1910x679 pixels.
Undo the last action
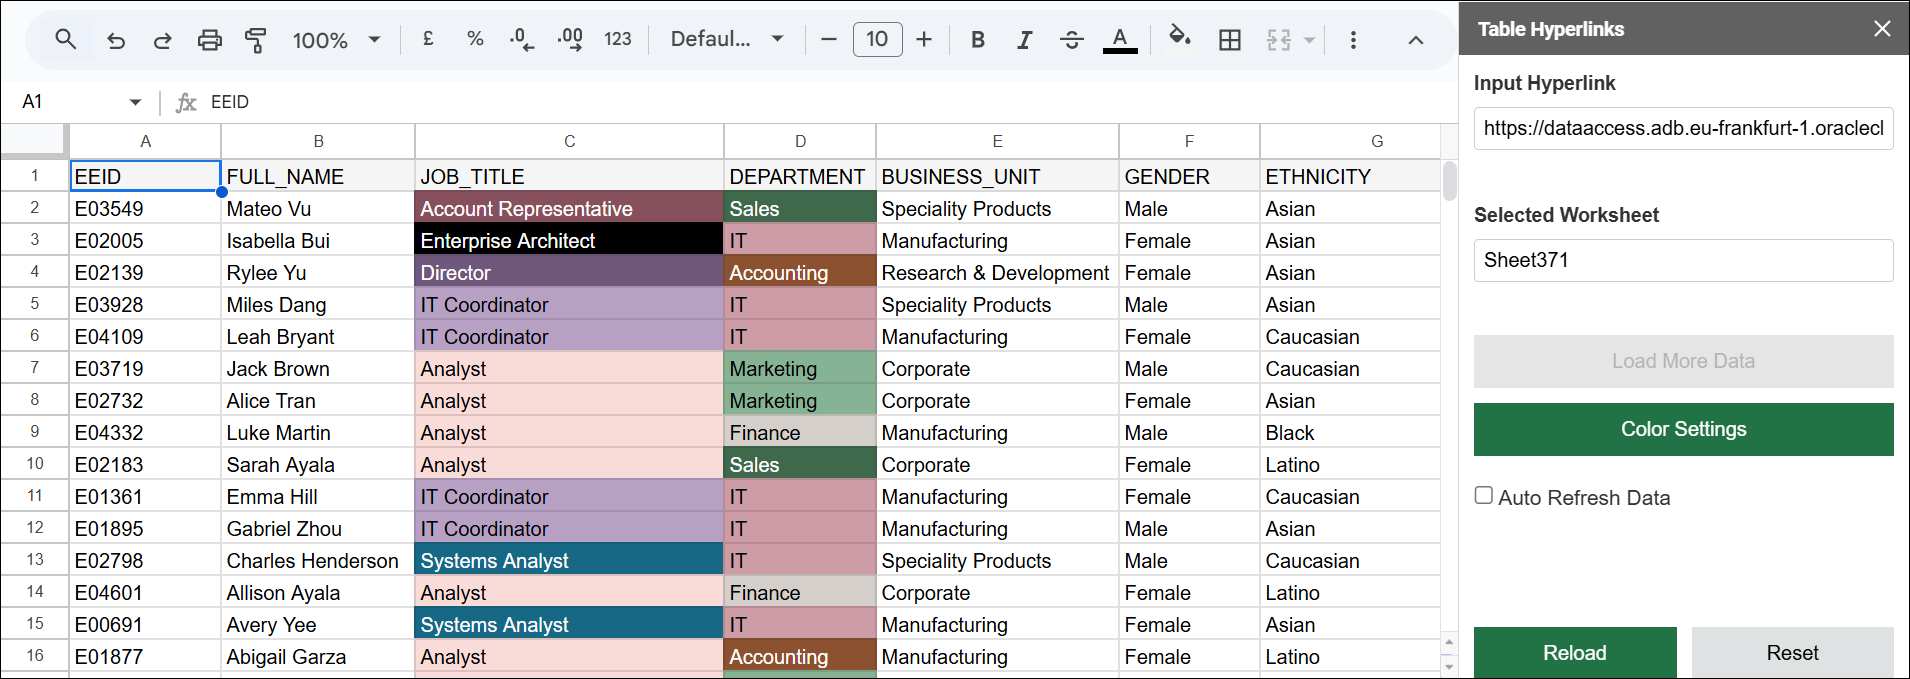tap(116, 40)
